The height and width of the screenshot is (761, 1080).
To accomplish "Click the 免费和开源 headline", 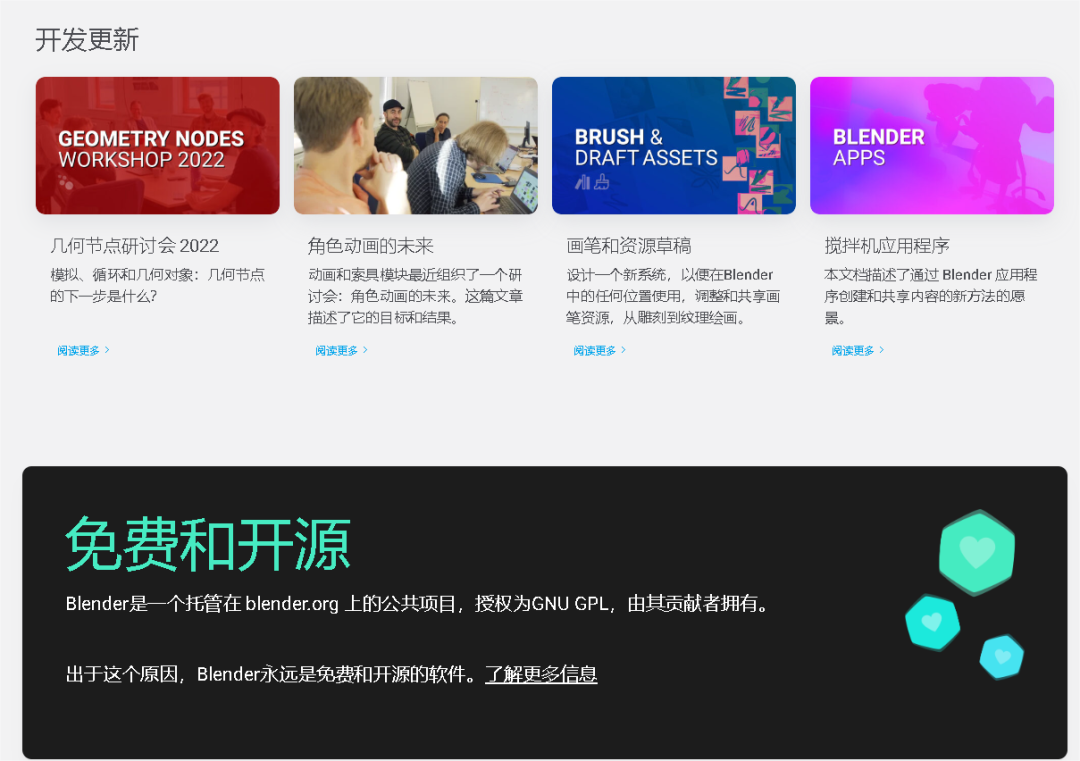I will tap(208, 545).
